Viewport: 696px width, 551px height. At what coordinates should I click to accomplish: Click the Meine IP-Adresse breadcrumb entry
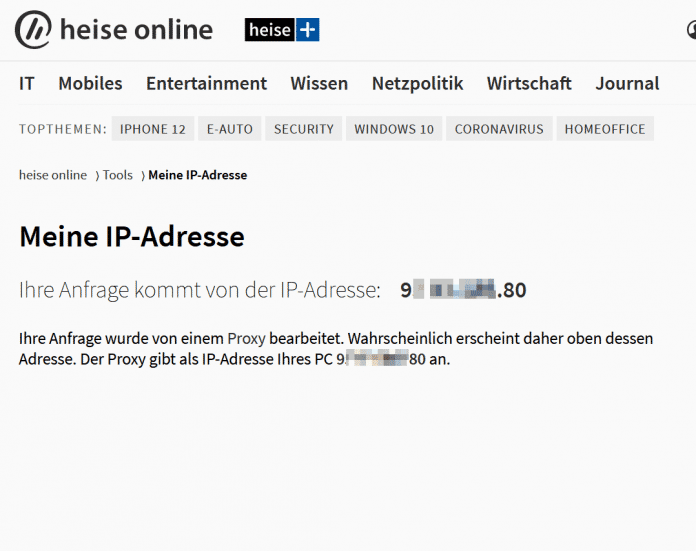[x=197, y=175]
